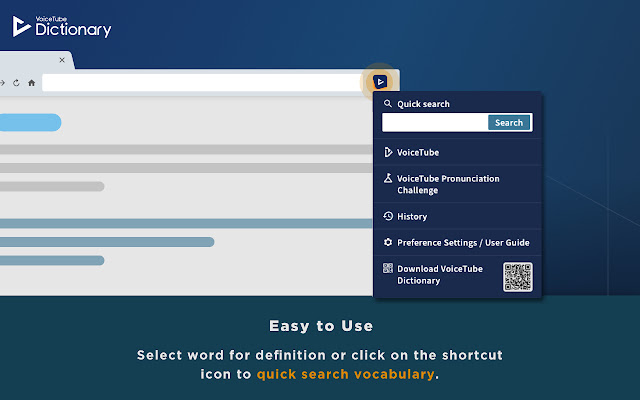Click the History clock icon
Viewport: 640px width, 400px height.
(x=388, y=216)
